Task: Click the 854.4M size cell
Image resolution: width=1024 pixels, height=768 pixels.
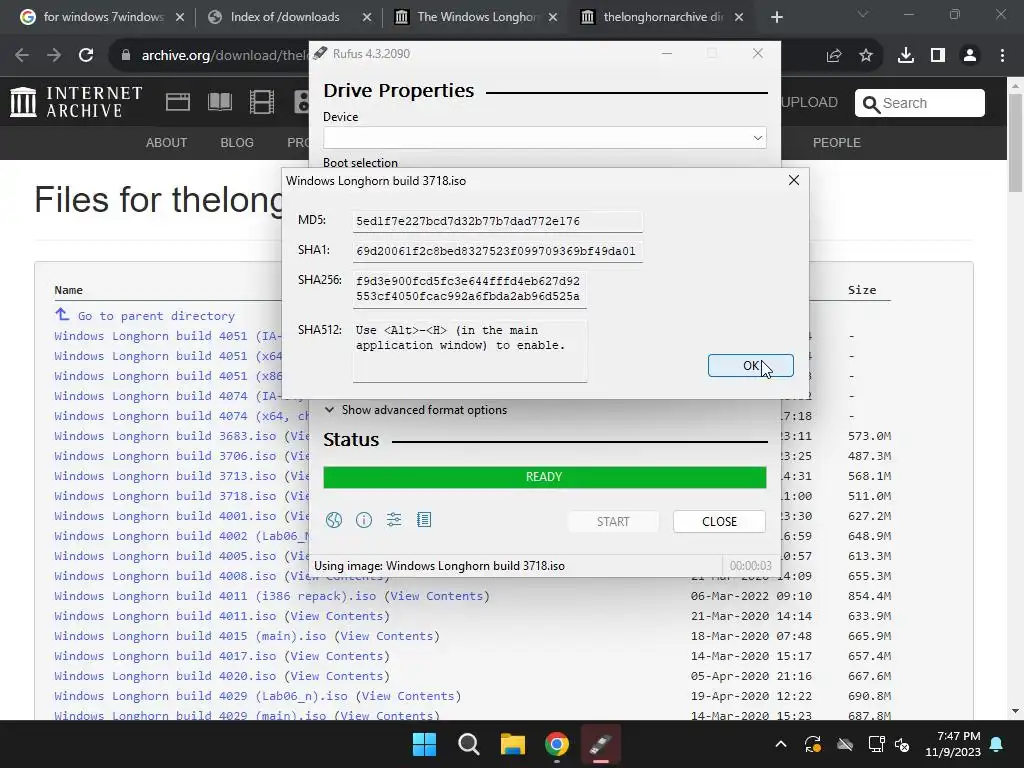Action: coord(869,596)
